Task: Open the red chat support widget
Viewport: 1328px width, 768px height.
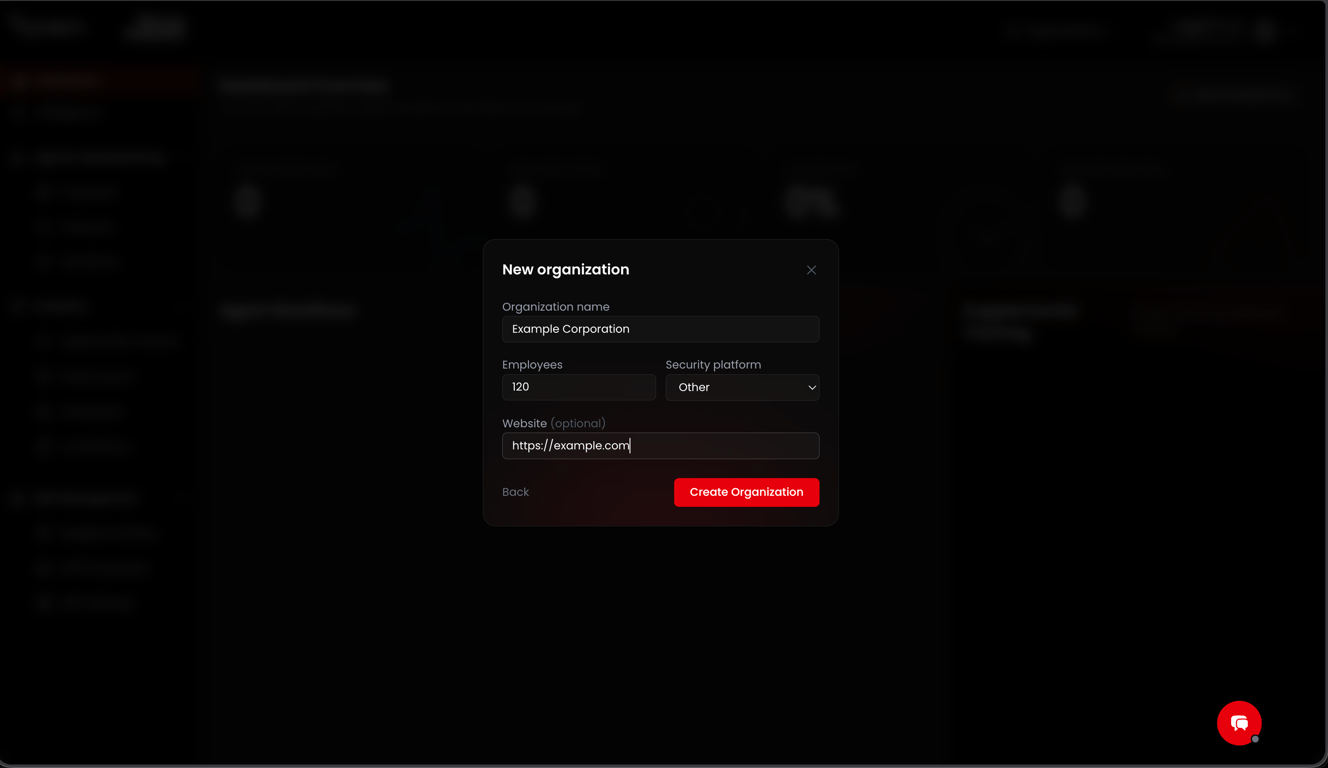Action: [x=1239, y=723]
